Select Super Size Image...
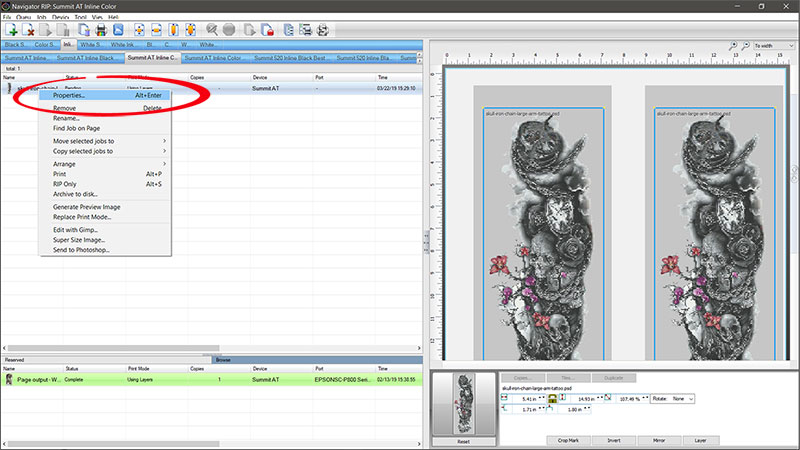 point(106,240)
